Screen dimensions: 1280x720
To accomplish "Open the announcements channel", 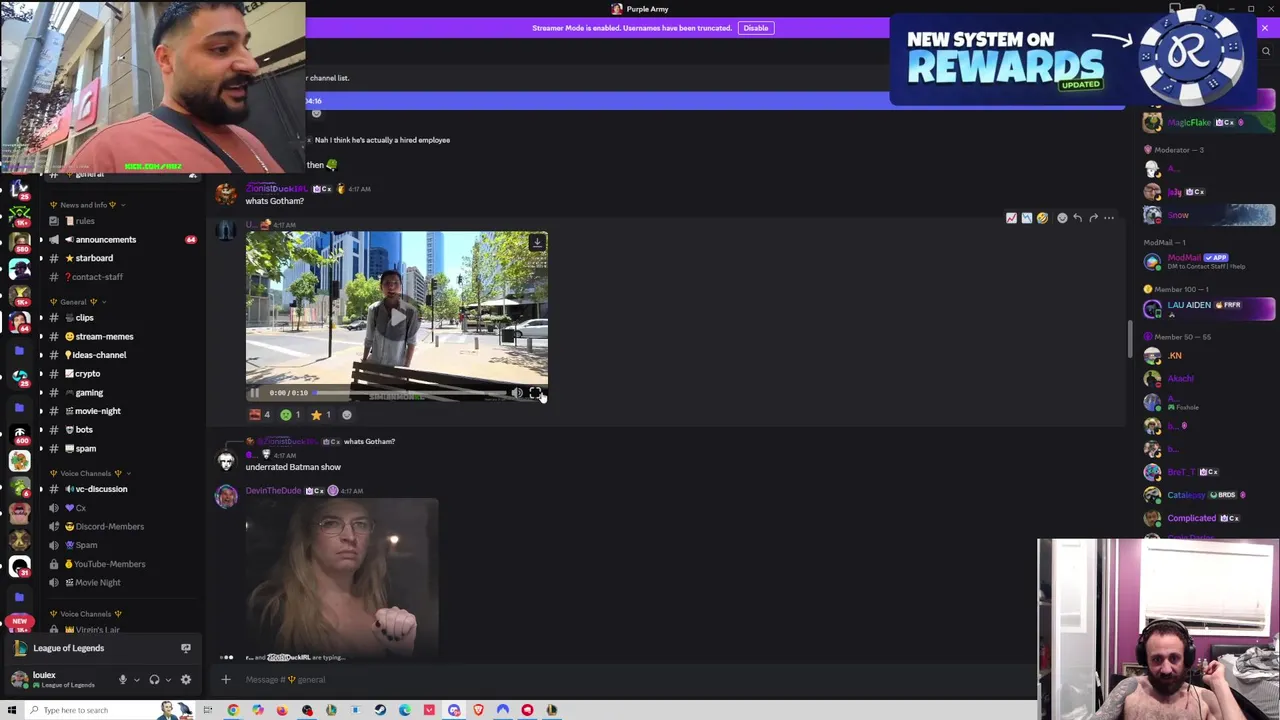I will pos(120,240).
